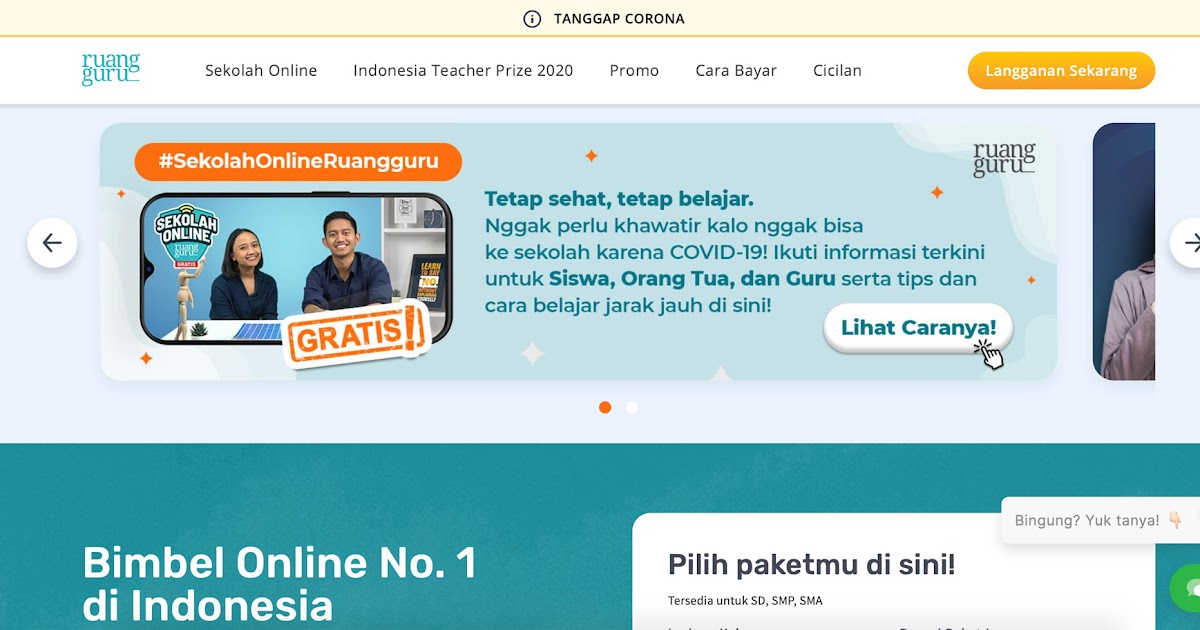Image resolution: width=1200 pixels, height=630 pixels.
Task: Click the Langganan Sekarang button
Action: 1061,71
